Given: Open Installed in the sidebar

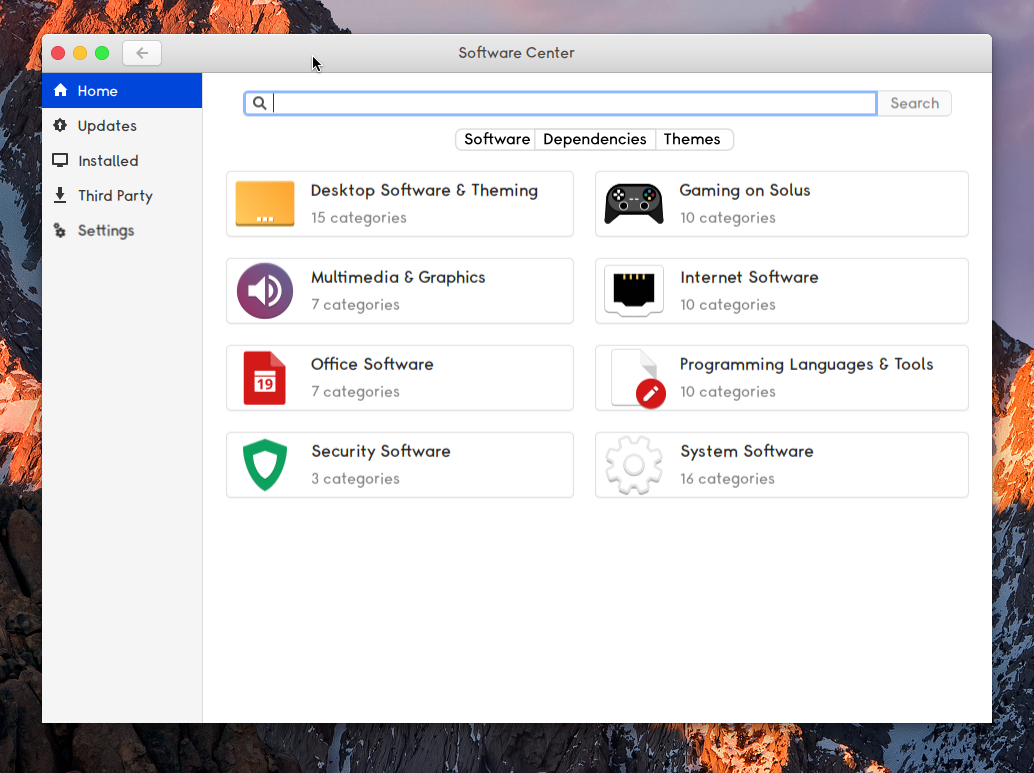Looking at the screenshot, I should [x=108, y=161].
